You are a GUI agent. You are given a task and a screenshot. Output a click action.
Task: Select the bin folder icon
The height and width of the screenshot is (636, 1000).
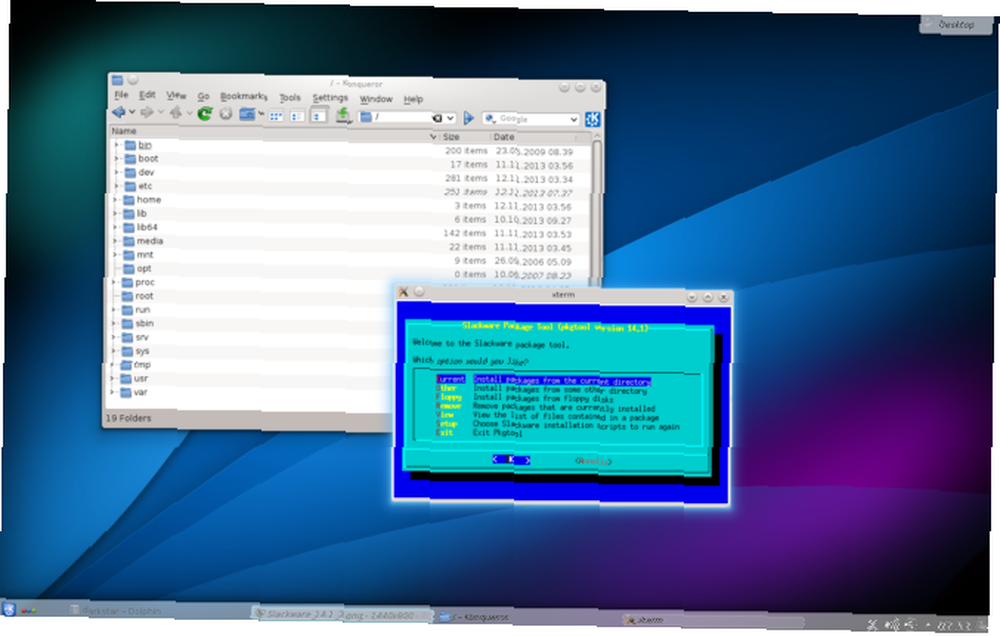130,145
